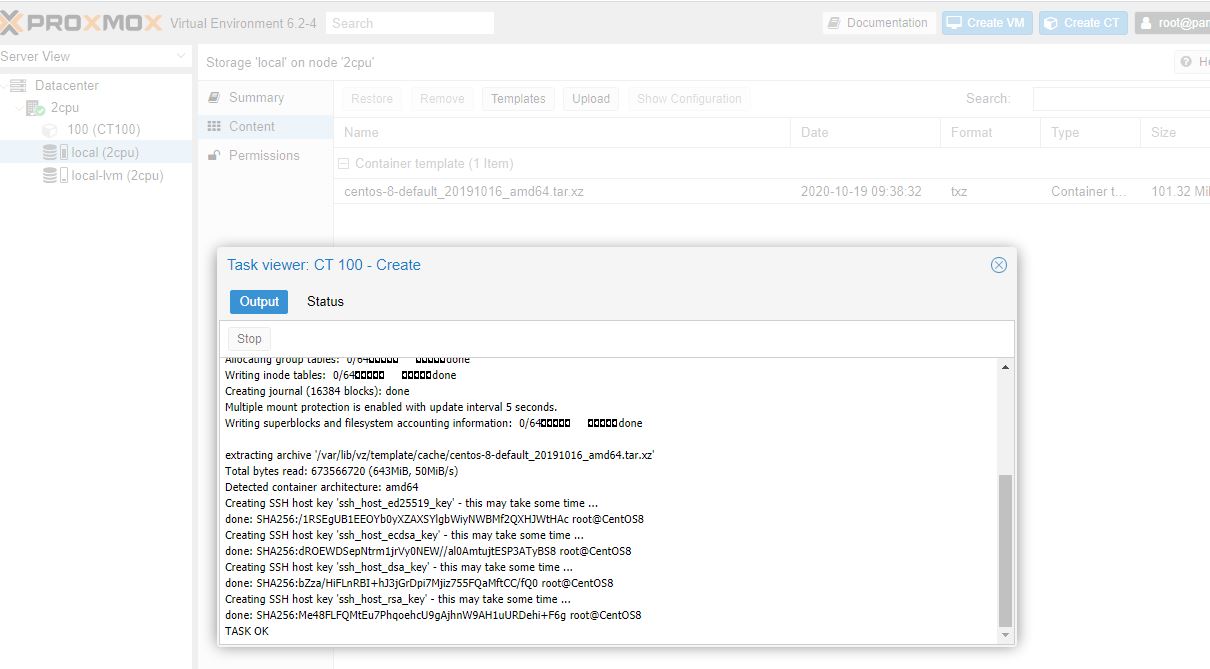Open the Permissions tab

[x=265, y=156]
